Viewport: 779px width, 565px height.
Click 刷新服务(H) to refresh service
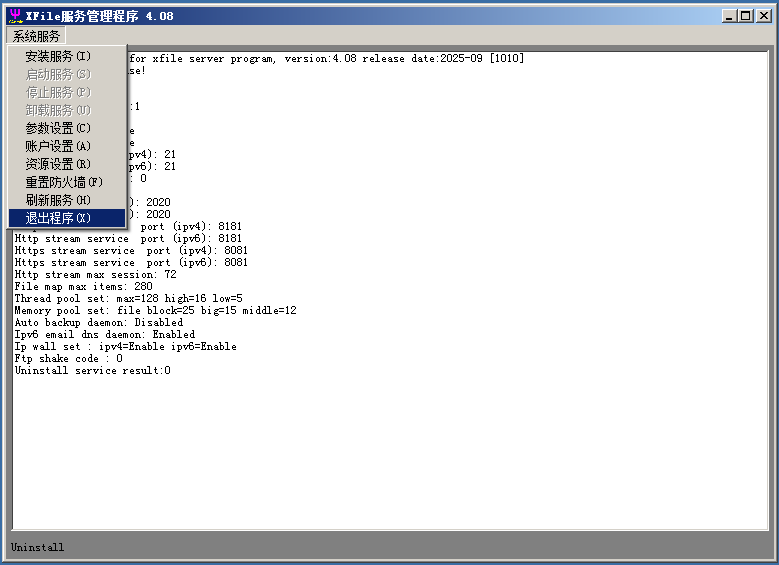tap(58, 200)
